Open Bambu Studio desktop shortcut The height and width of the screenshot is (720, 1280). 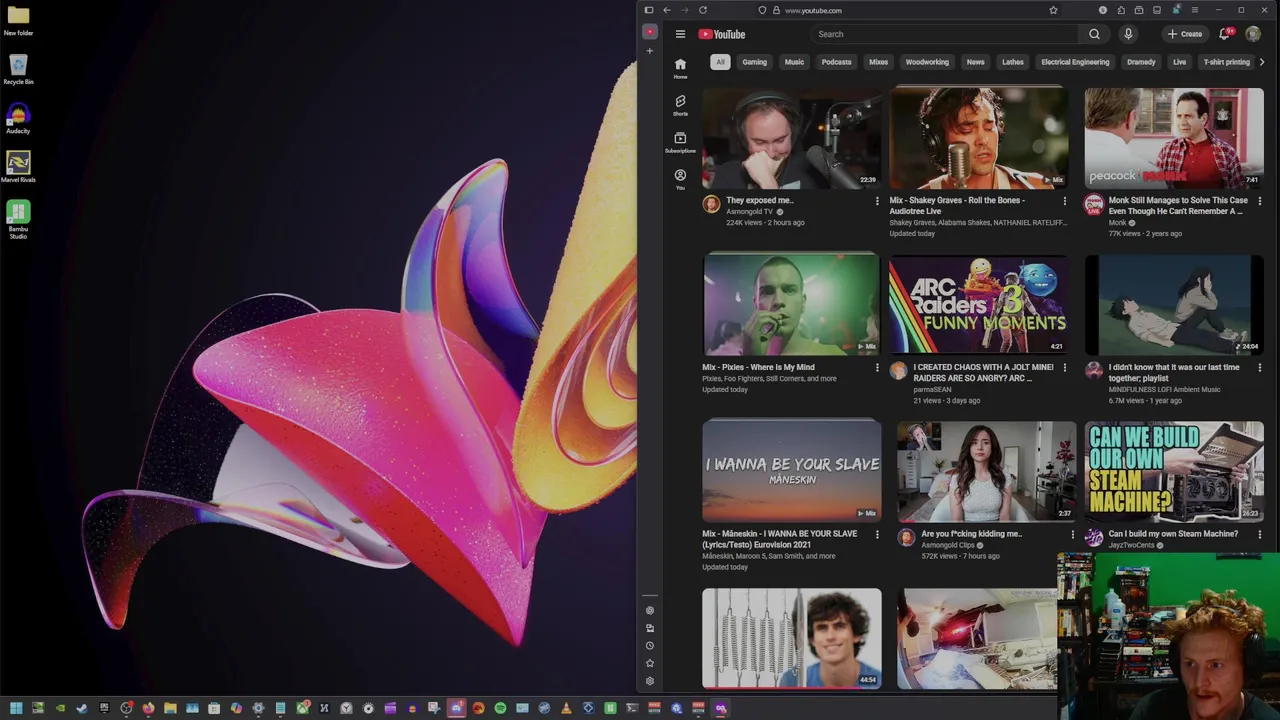pos(18,219)
